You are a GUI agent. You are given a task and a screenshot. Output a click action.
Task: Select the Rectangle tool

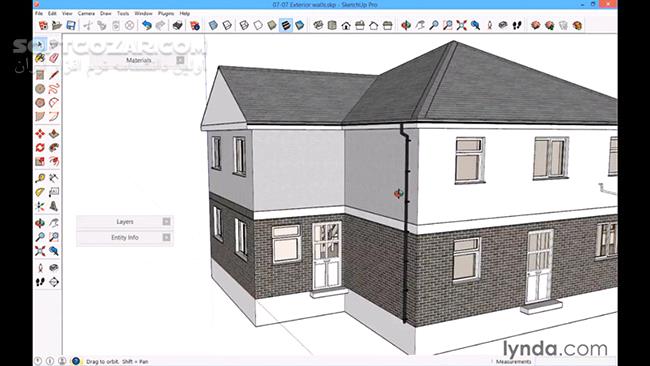click(x=40, y=75)
